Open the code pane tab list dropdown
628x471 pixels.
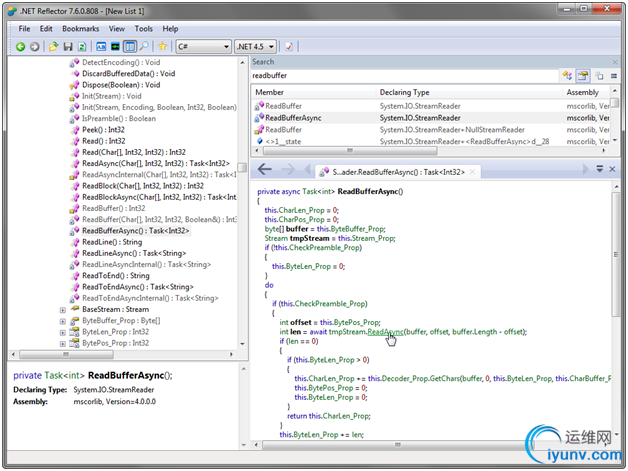click(x=600, y=169)
